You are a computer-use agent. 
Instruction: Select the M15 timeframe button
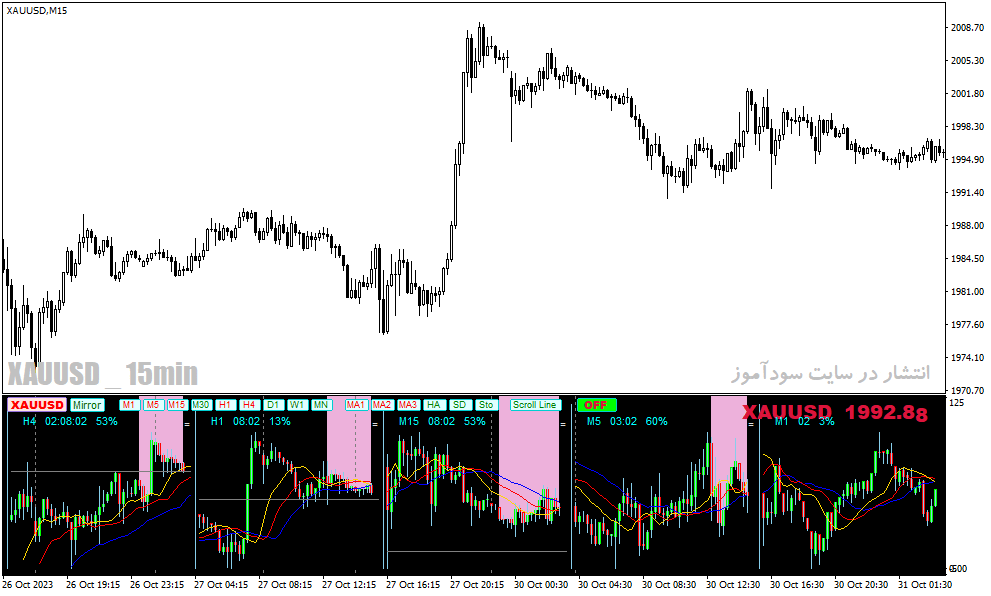click(176, 404)
